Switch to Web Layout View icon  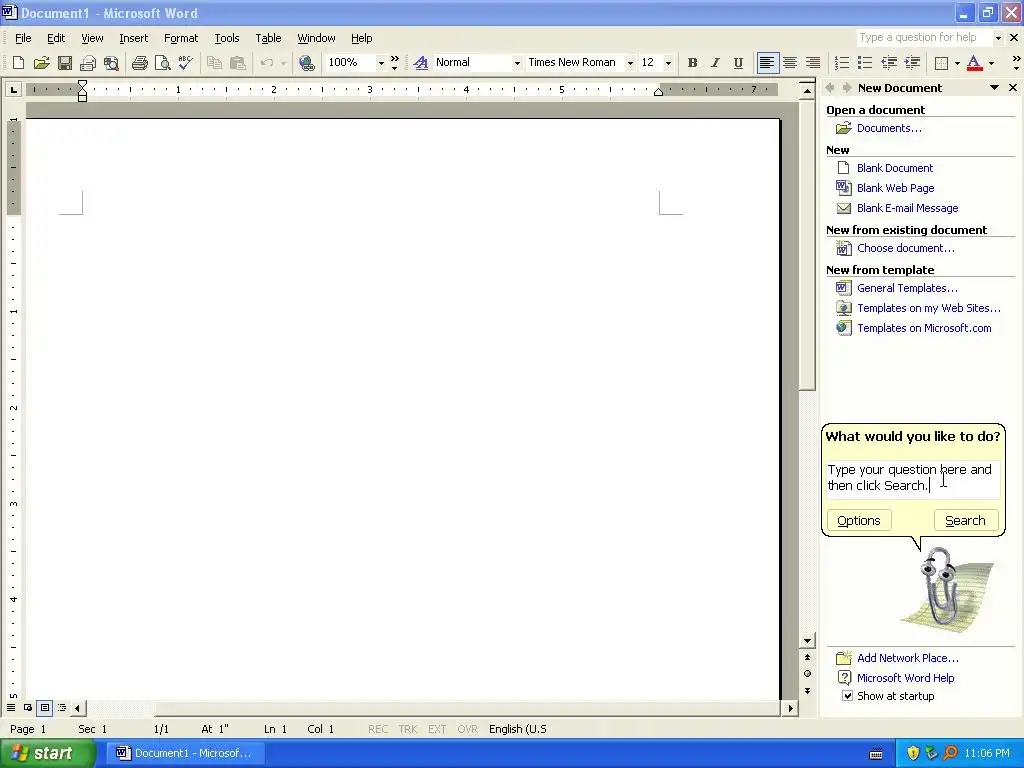28,708
